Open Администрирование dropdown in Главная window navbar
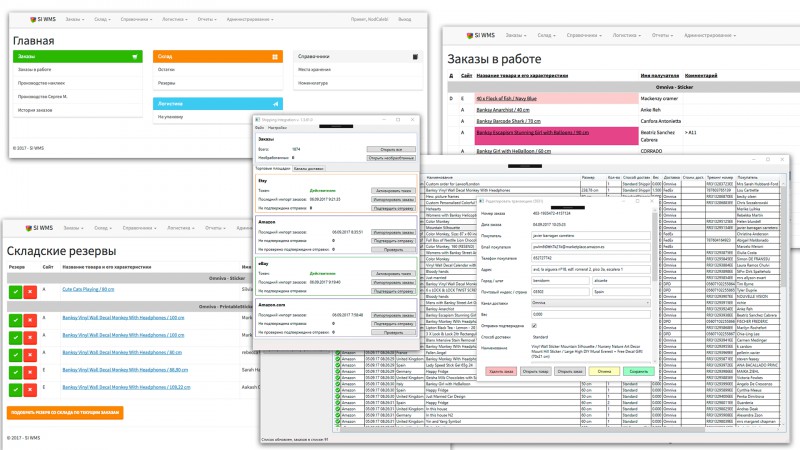 click(x=250, y=19)
